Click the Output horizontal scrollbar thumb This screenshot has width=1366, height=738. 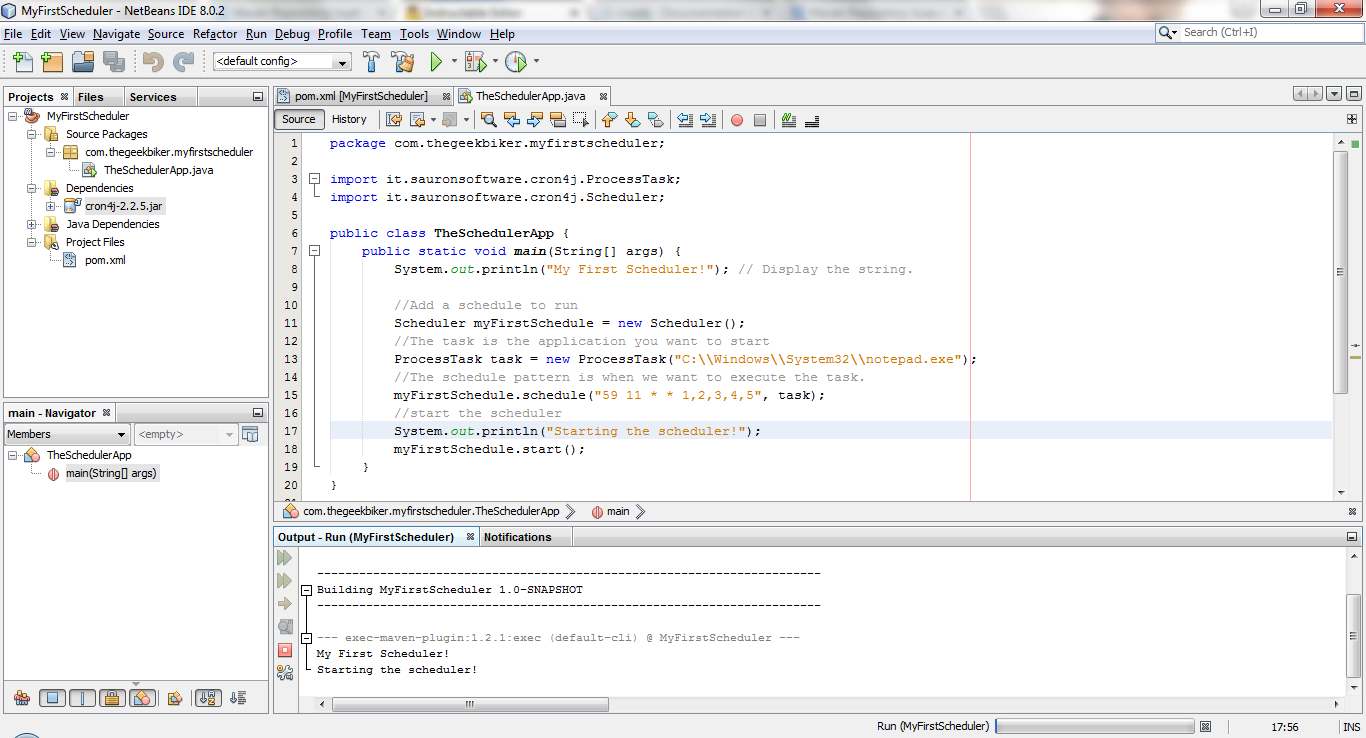point(470,704)
